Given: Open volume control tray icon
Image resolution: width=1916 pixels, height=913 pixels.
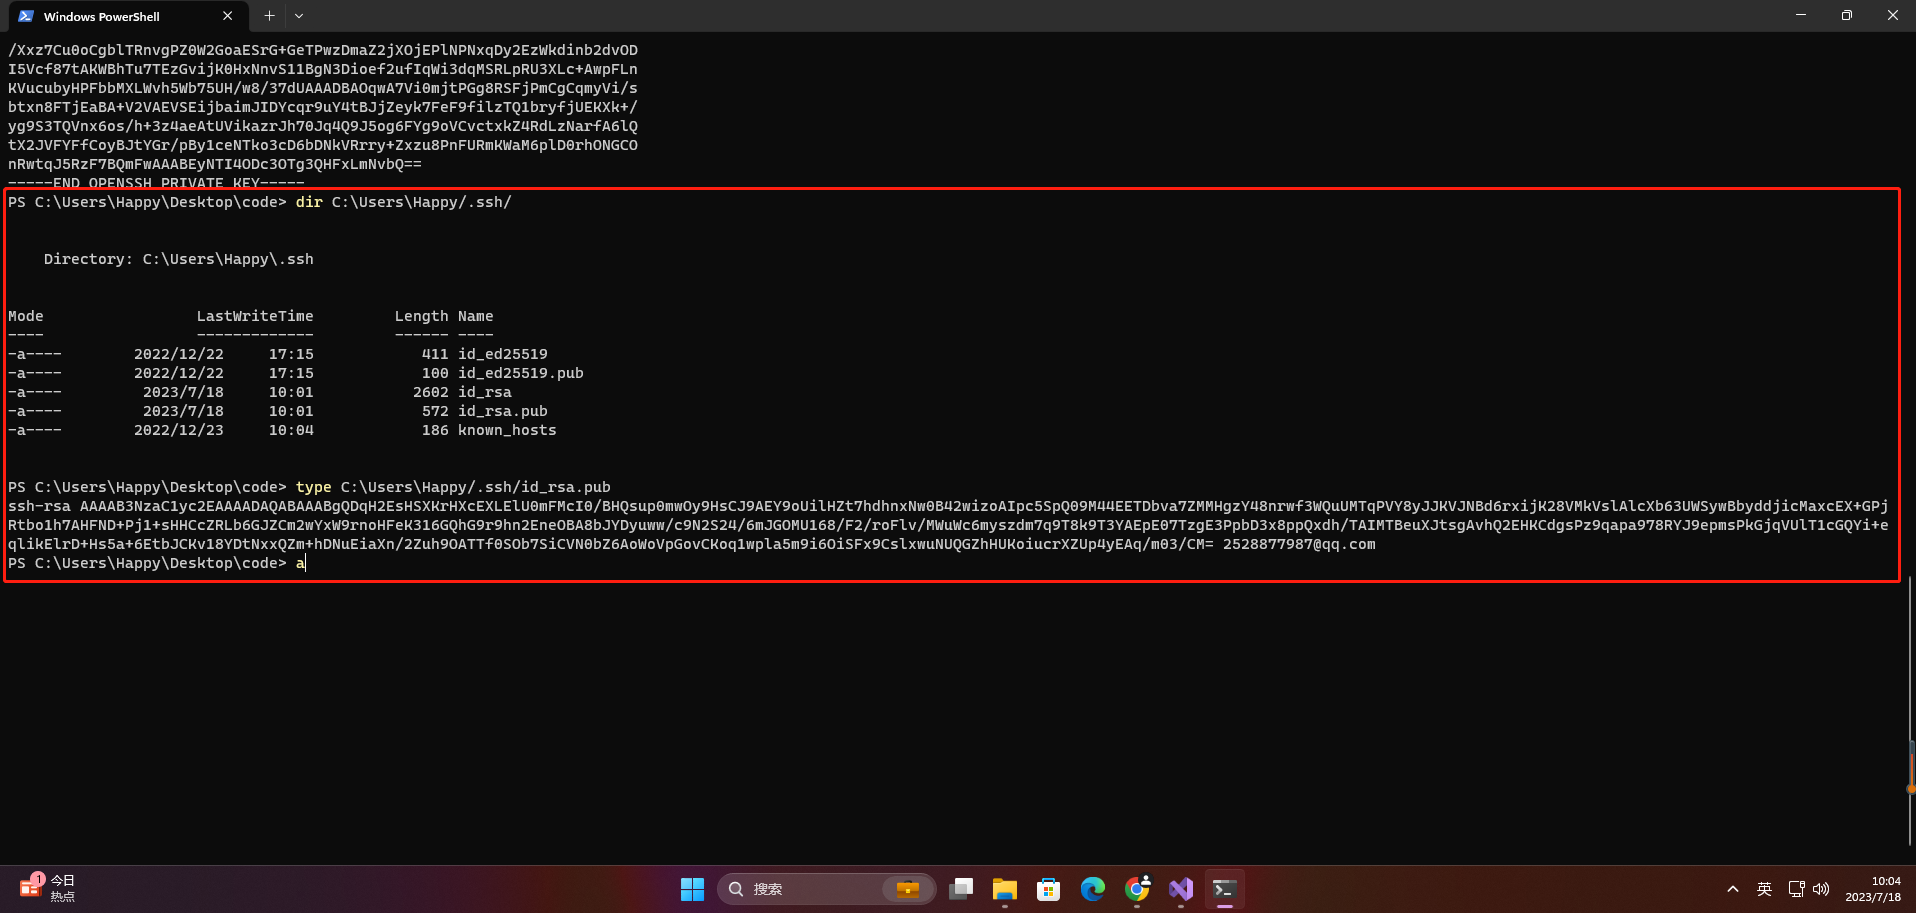Looking at the screenshot, I should (1821, 889).
